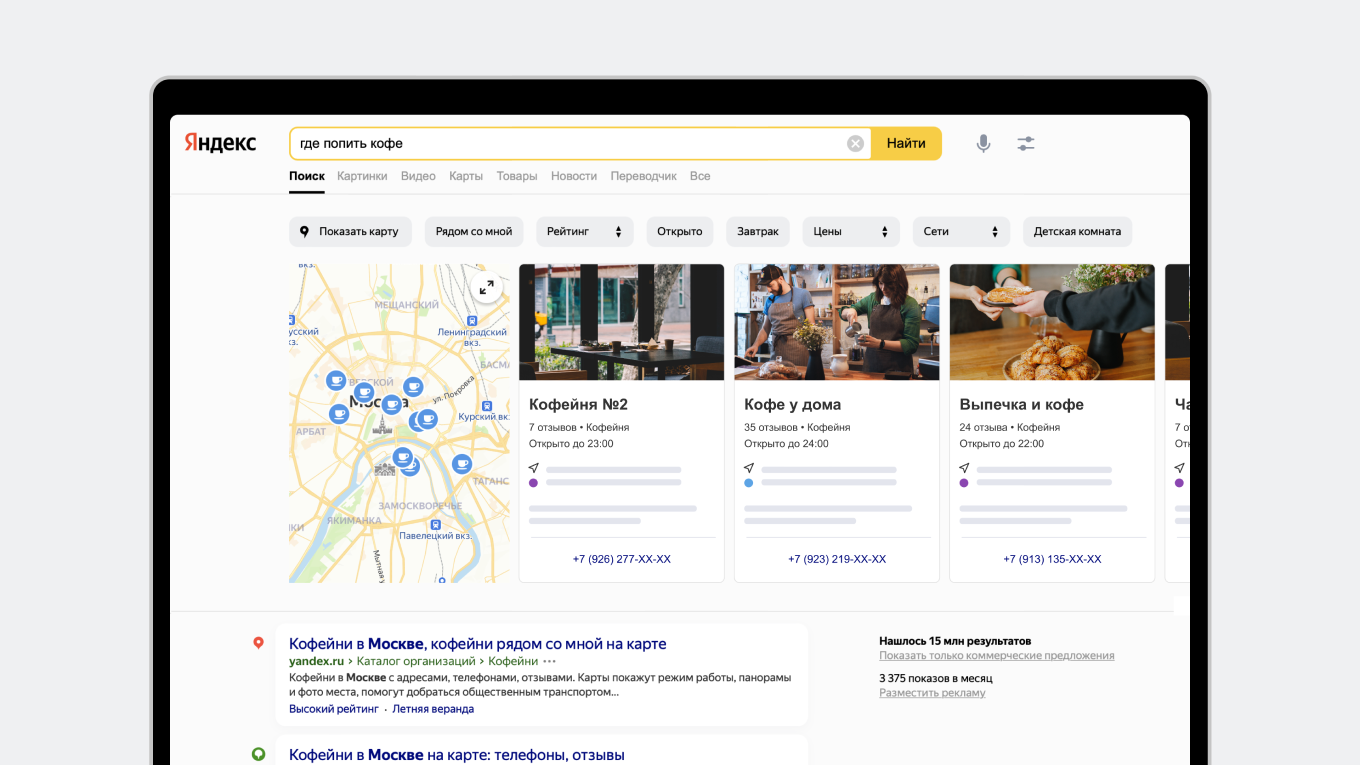Open the Новости tab
The width and height of the screenshot is (1360, 765).
(x=574, y=176)
